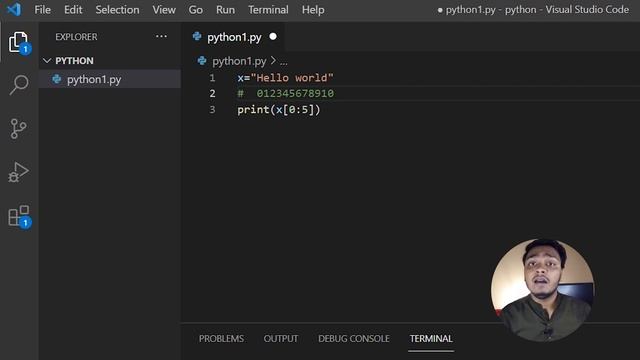Viewport: 640px width, 360px height.
Task: Switch to the DEBUG CONSOLE tab
Action: click(354, 338)
